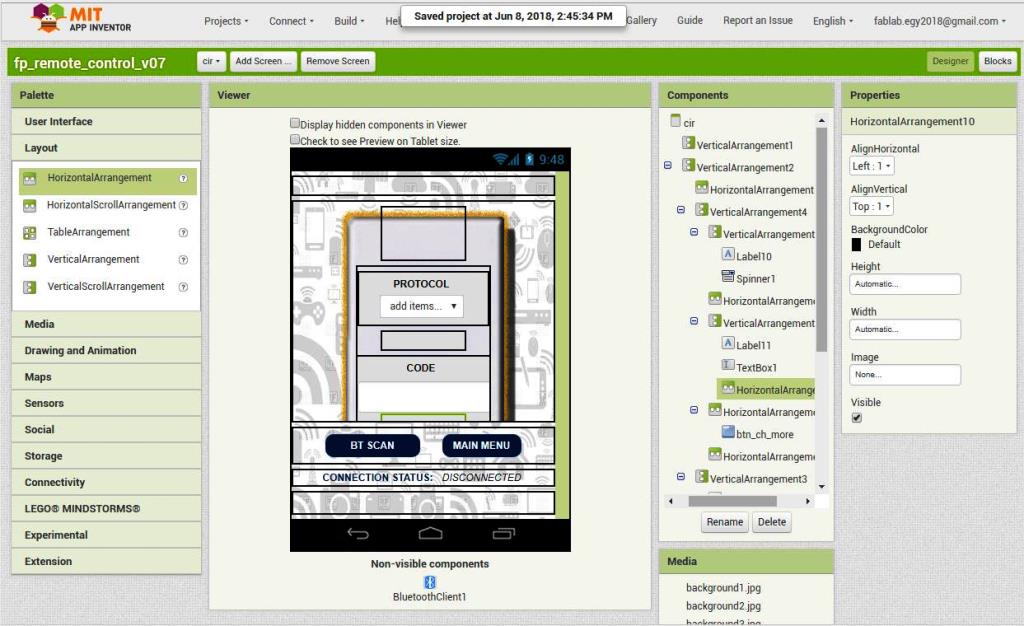Open the Build menu
The image size is (1024, 626).
pyautogui.click(x=349, y=21)
